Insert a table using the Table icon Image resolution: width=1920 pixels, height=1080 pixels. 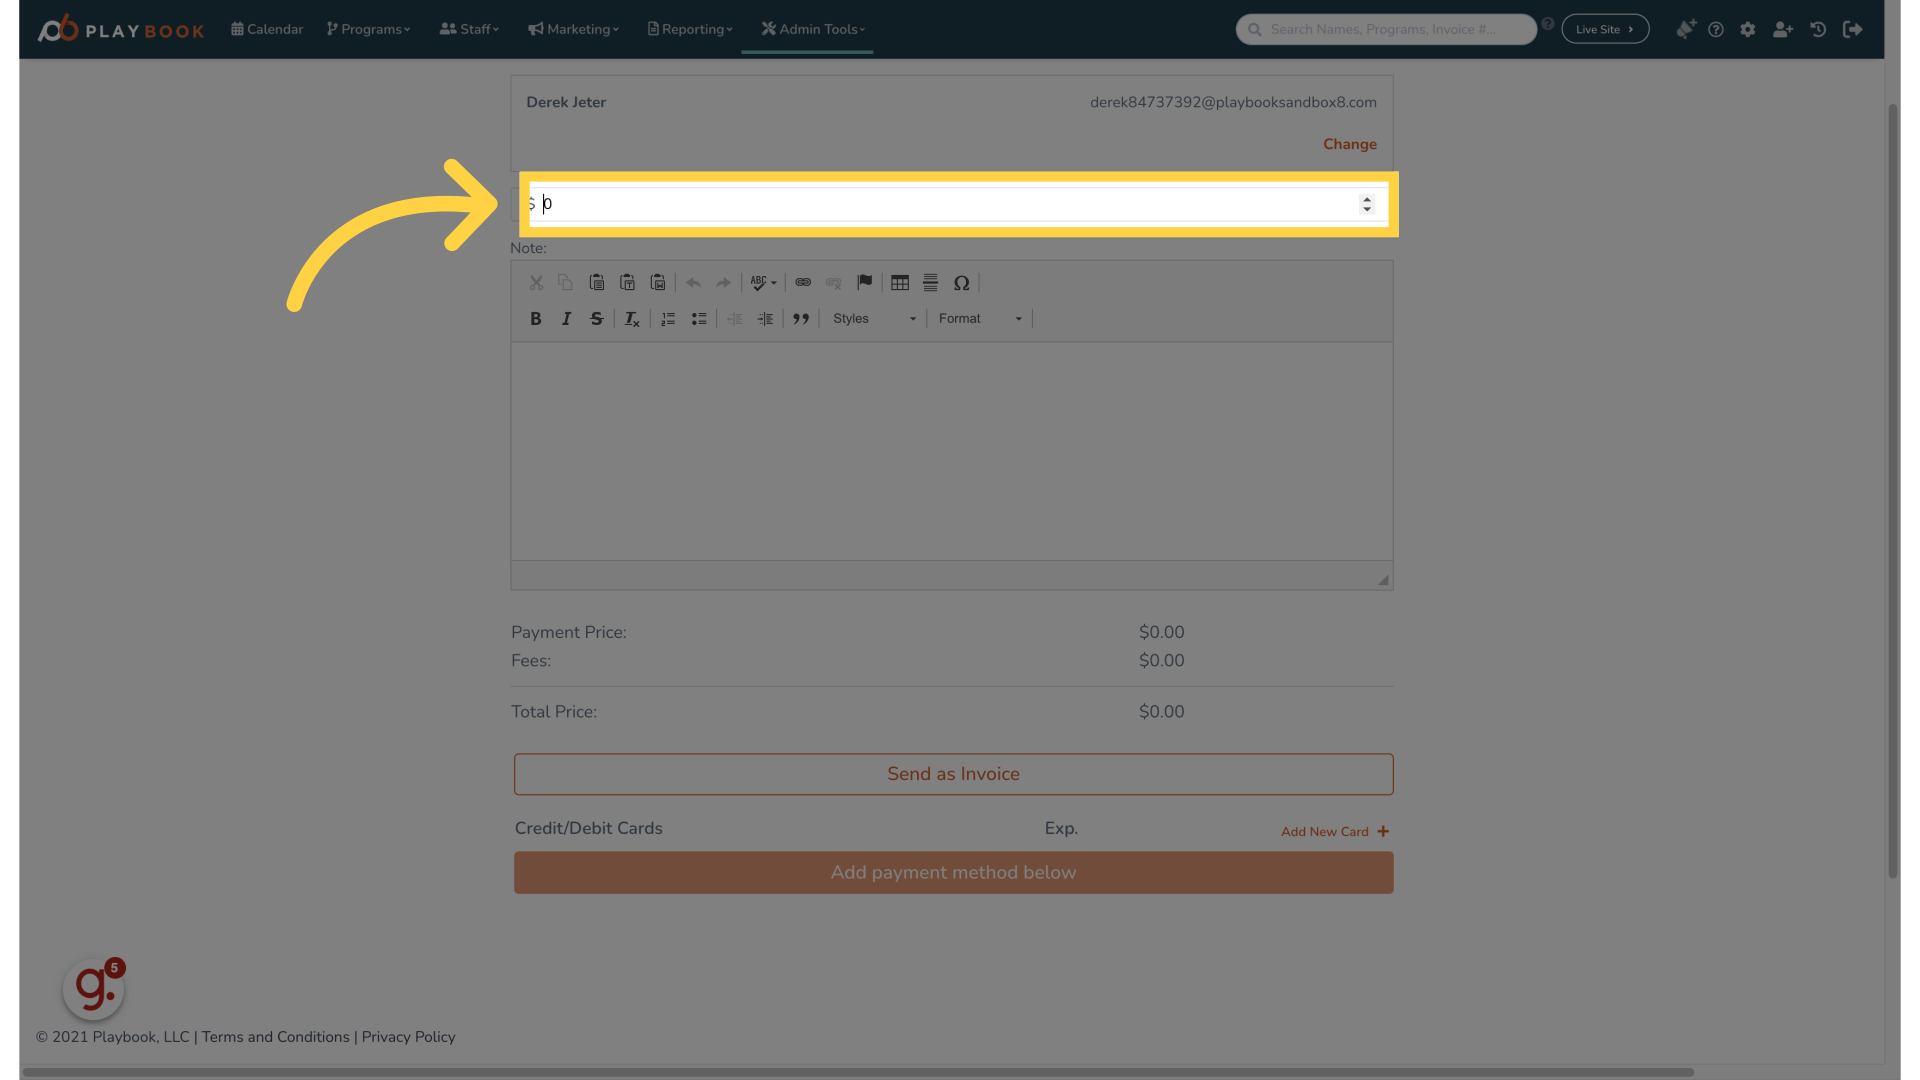[900, 283]
